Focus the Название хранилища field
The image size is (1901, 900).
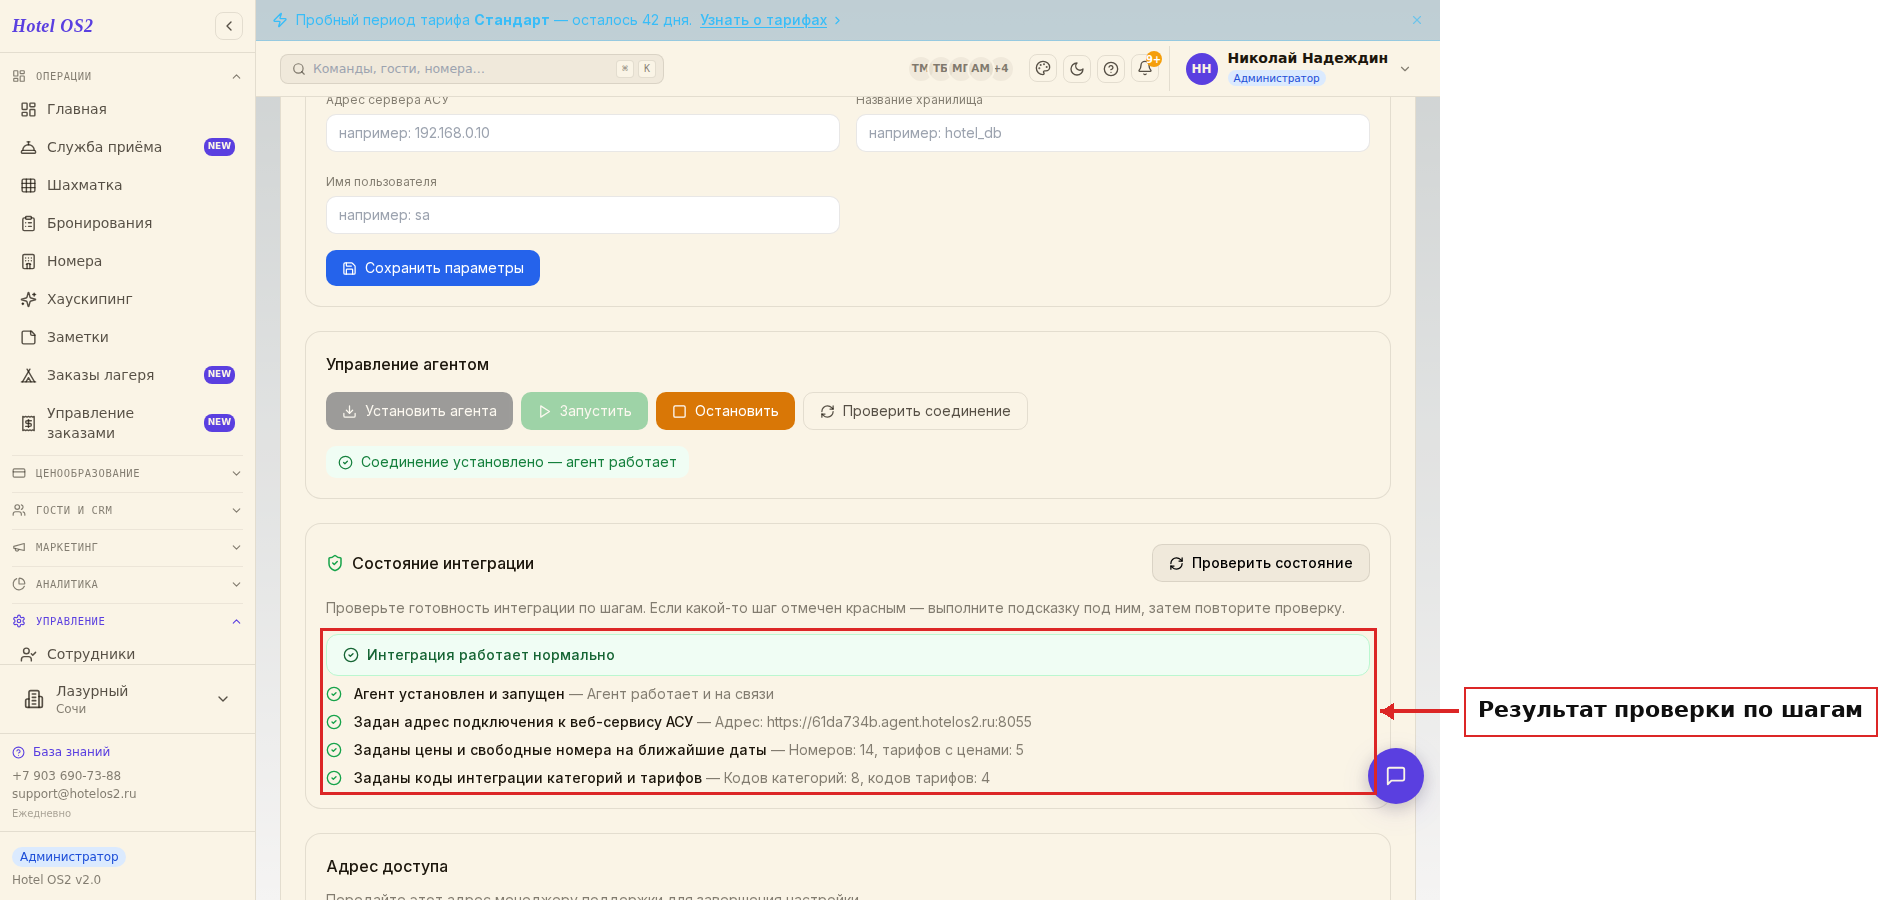coord(1112,133)
